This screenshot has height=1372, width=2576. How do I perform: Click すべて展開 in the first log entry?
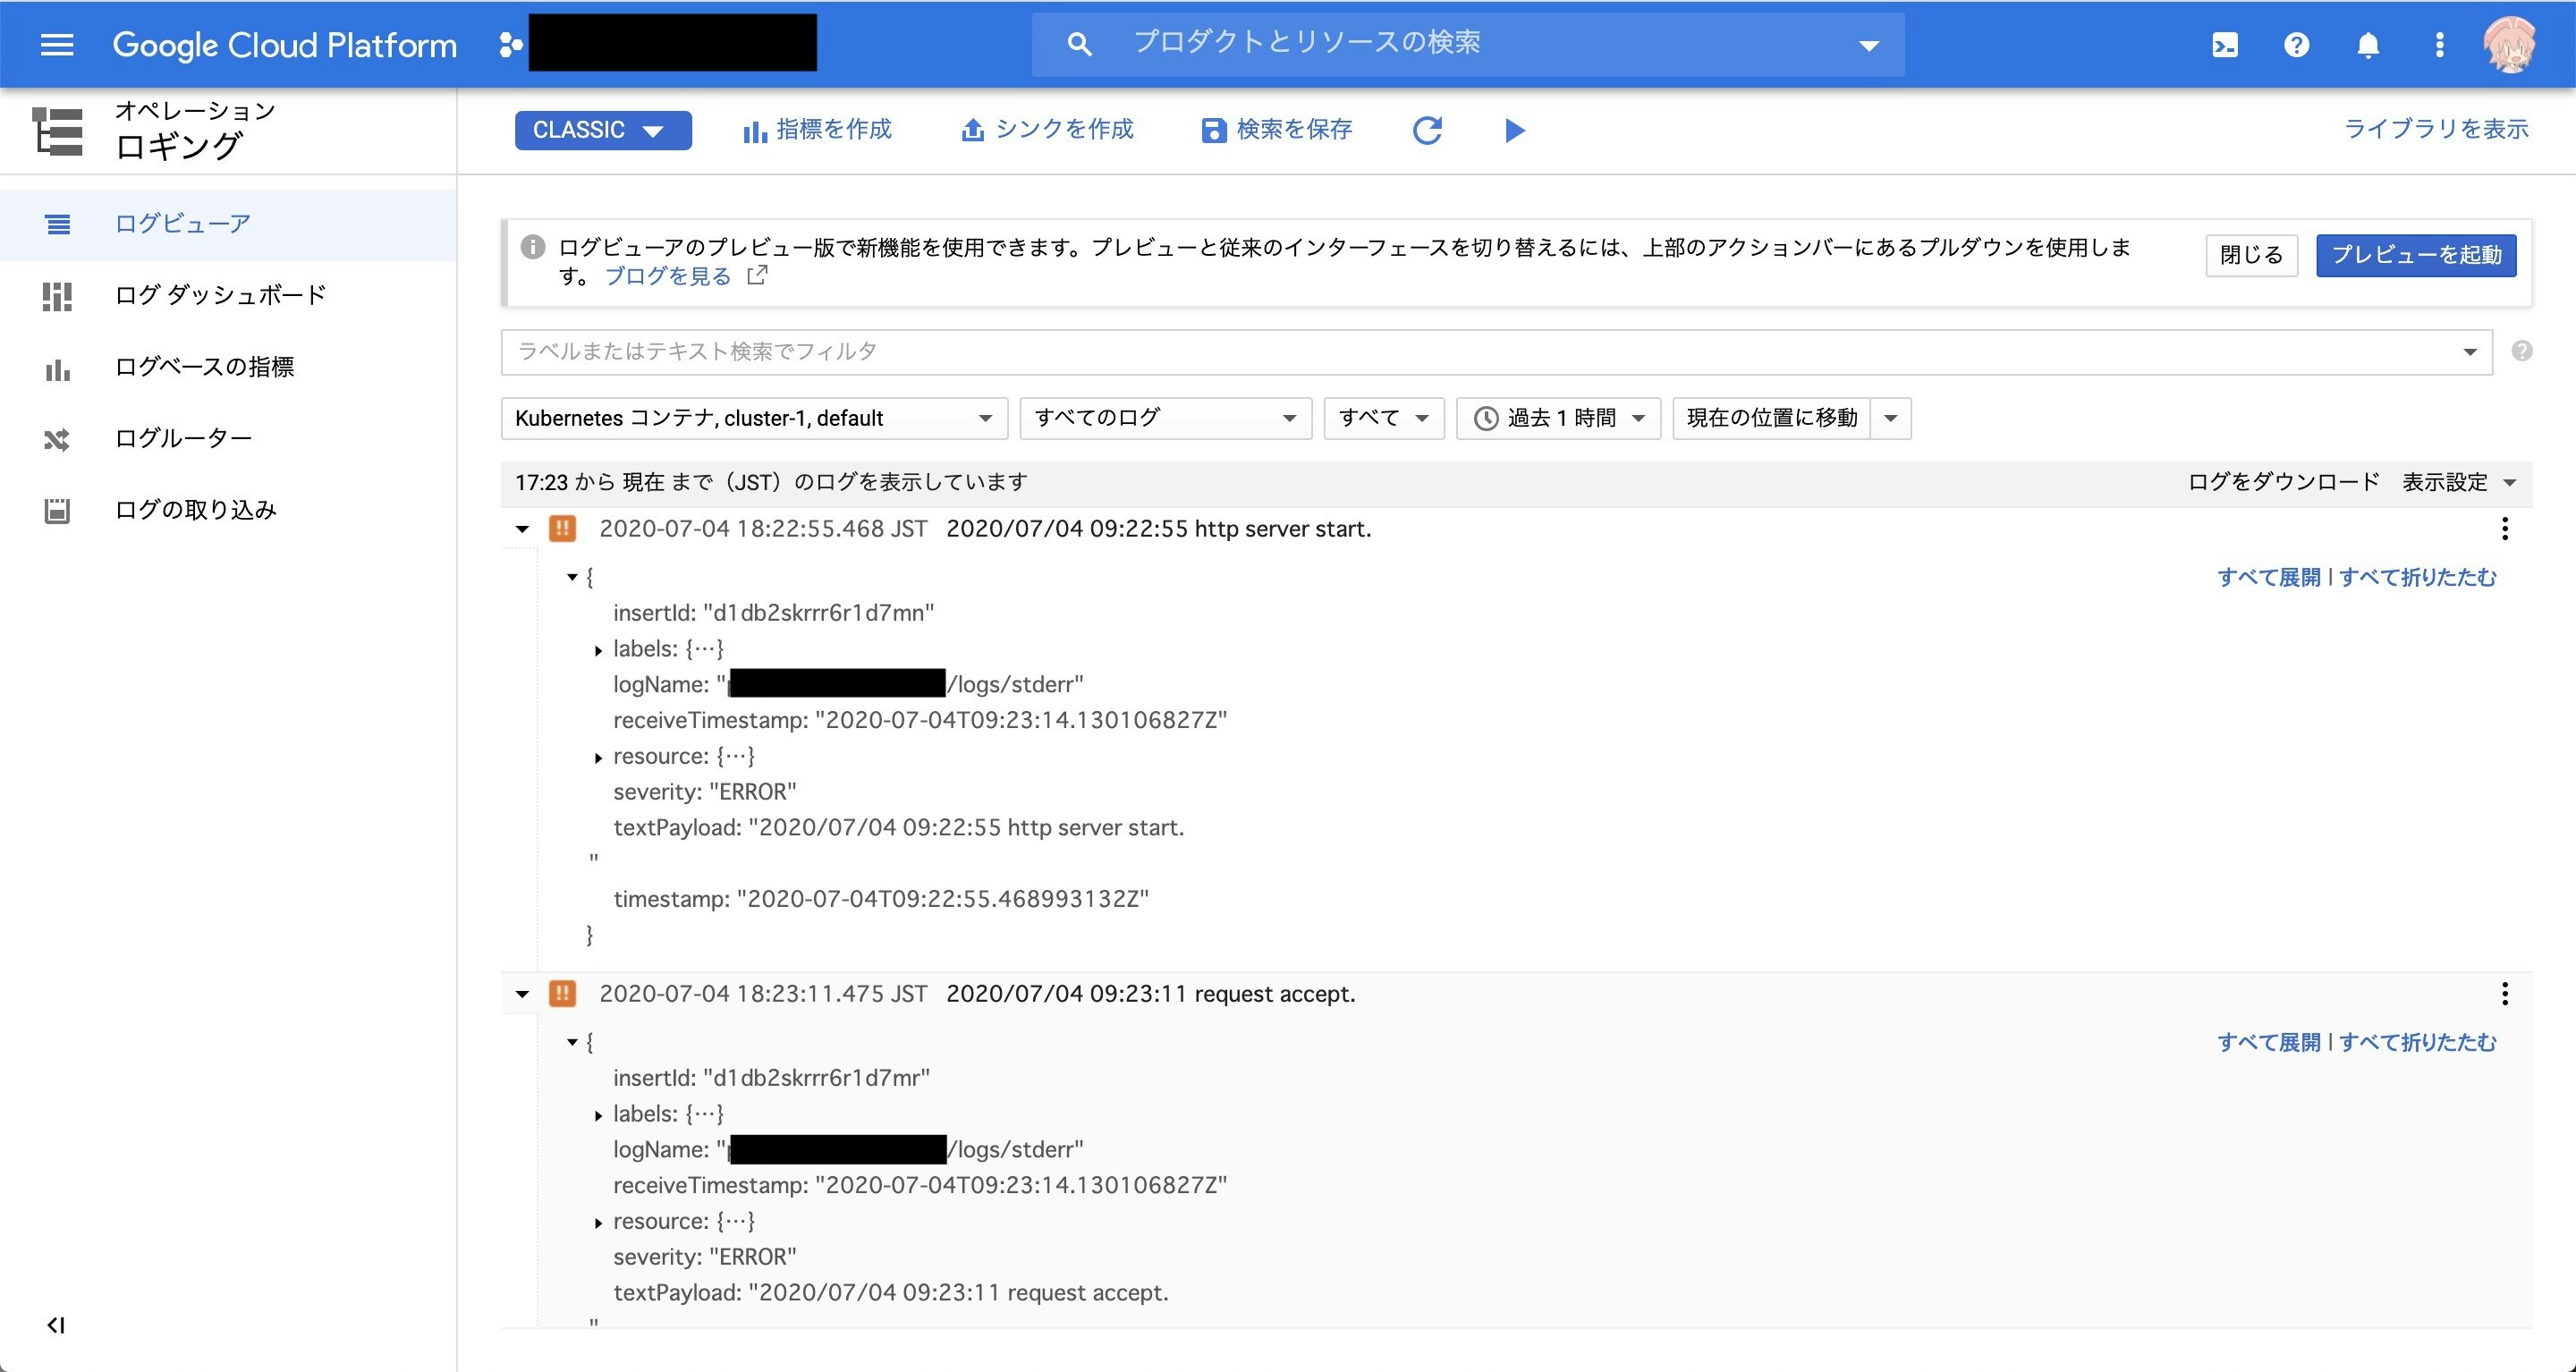tap(2268, 577)
